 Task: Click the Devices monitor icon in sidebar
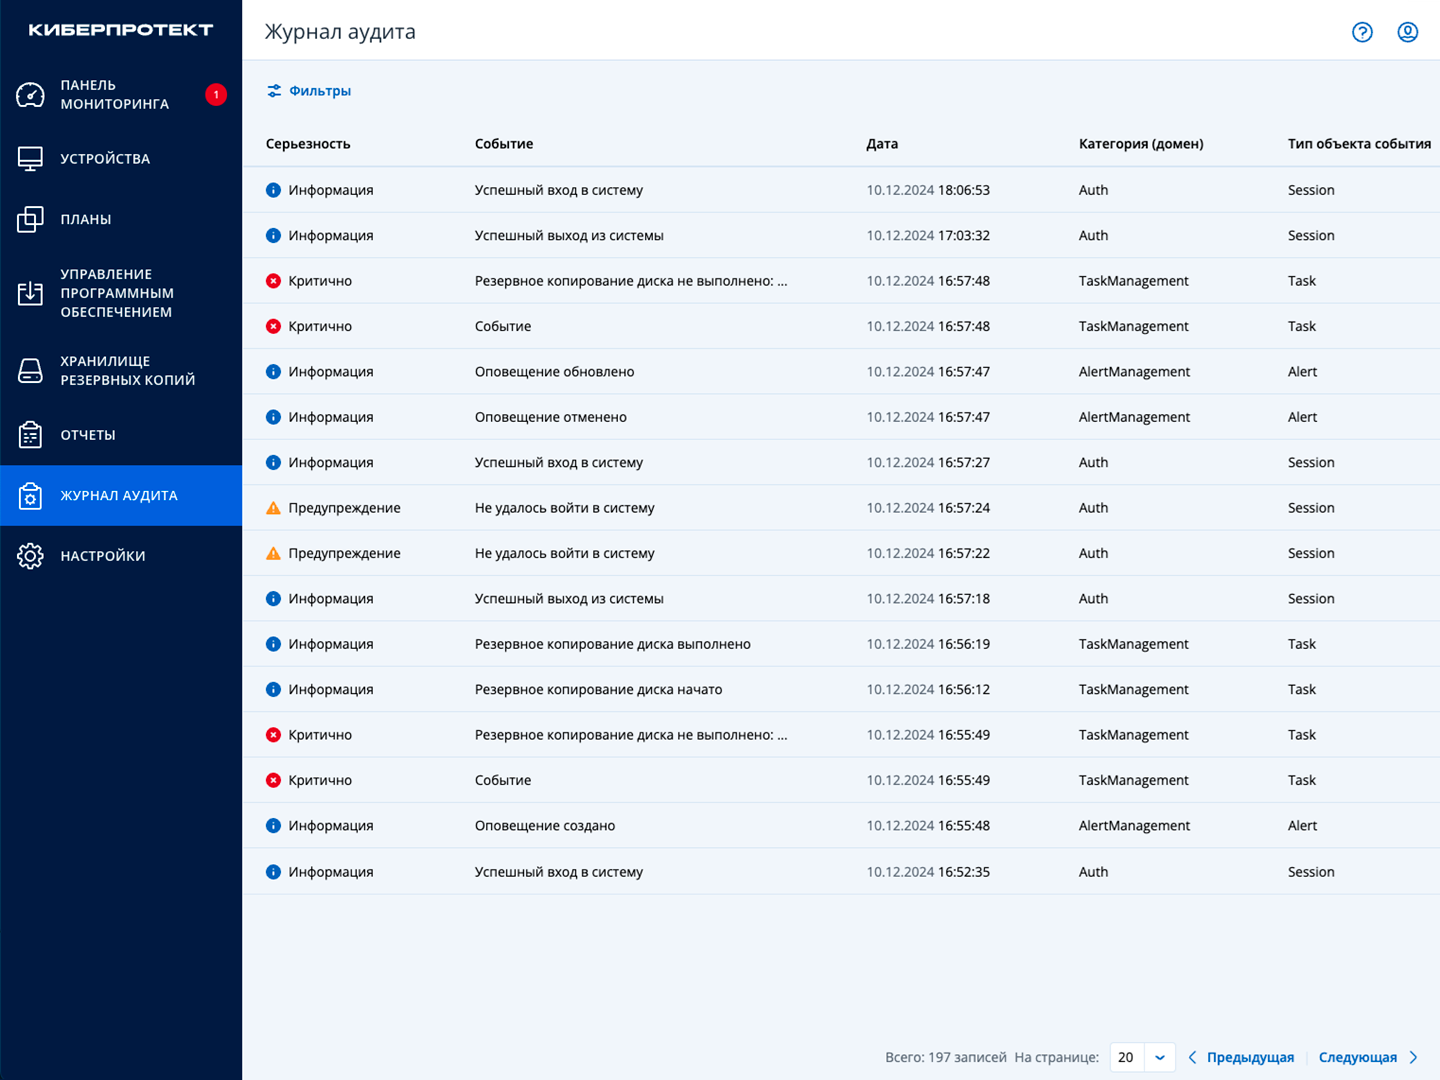30,159
